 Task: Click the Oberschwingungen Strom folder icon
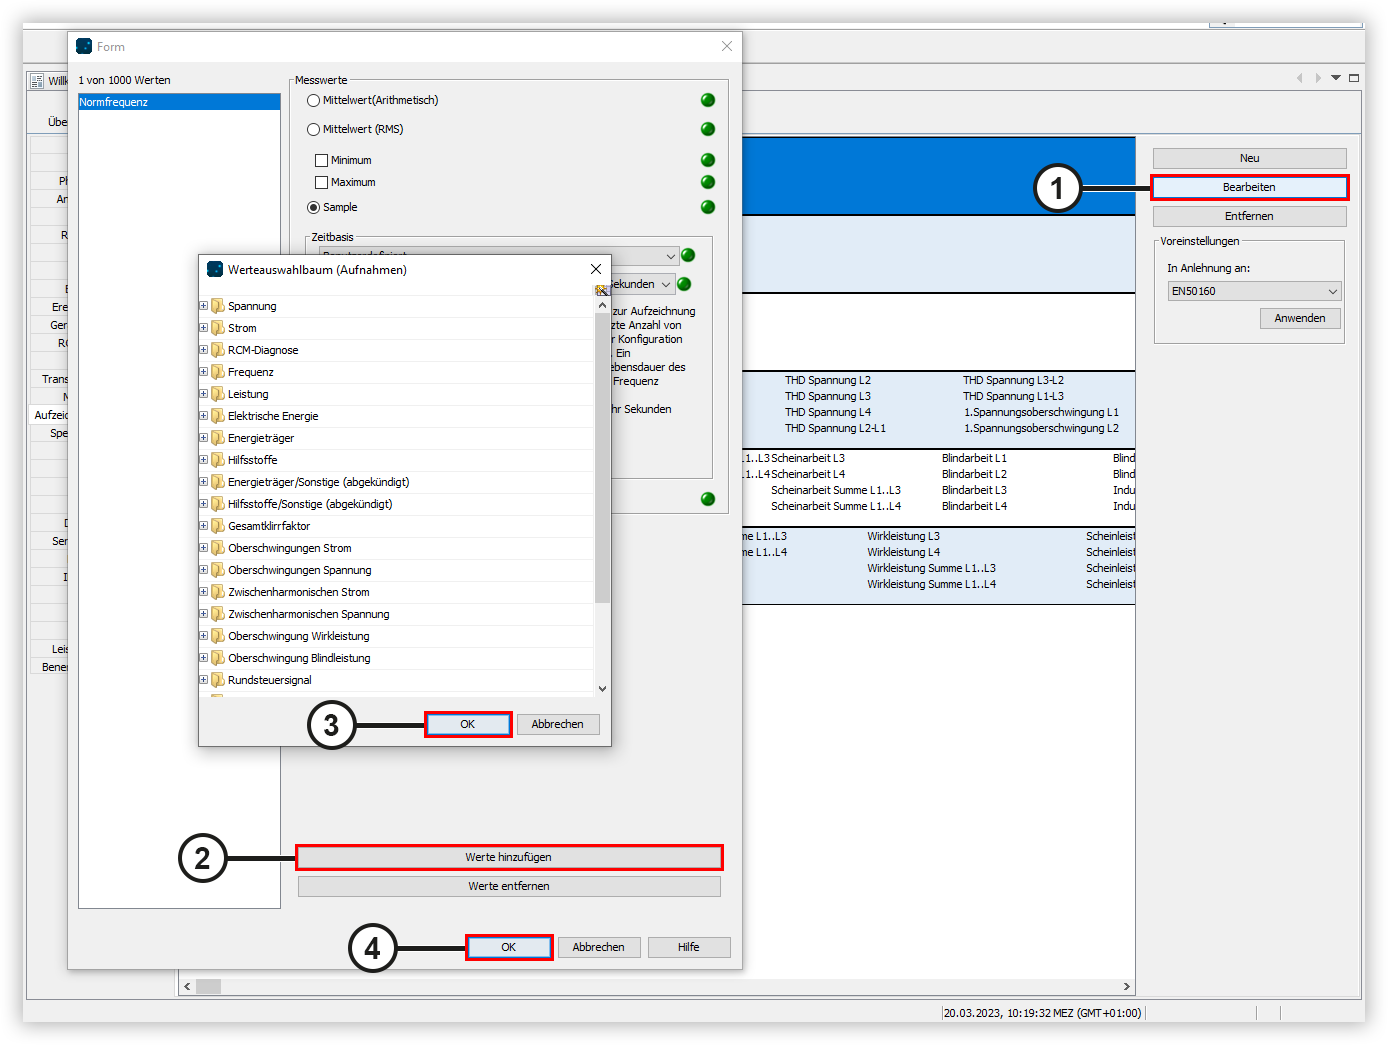coord(220,548)
